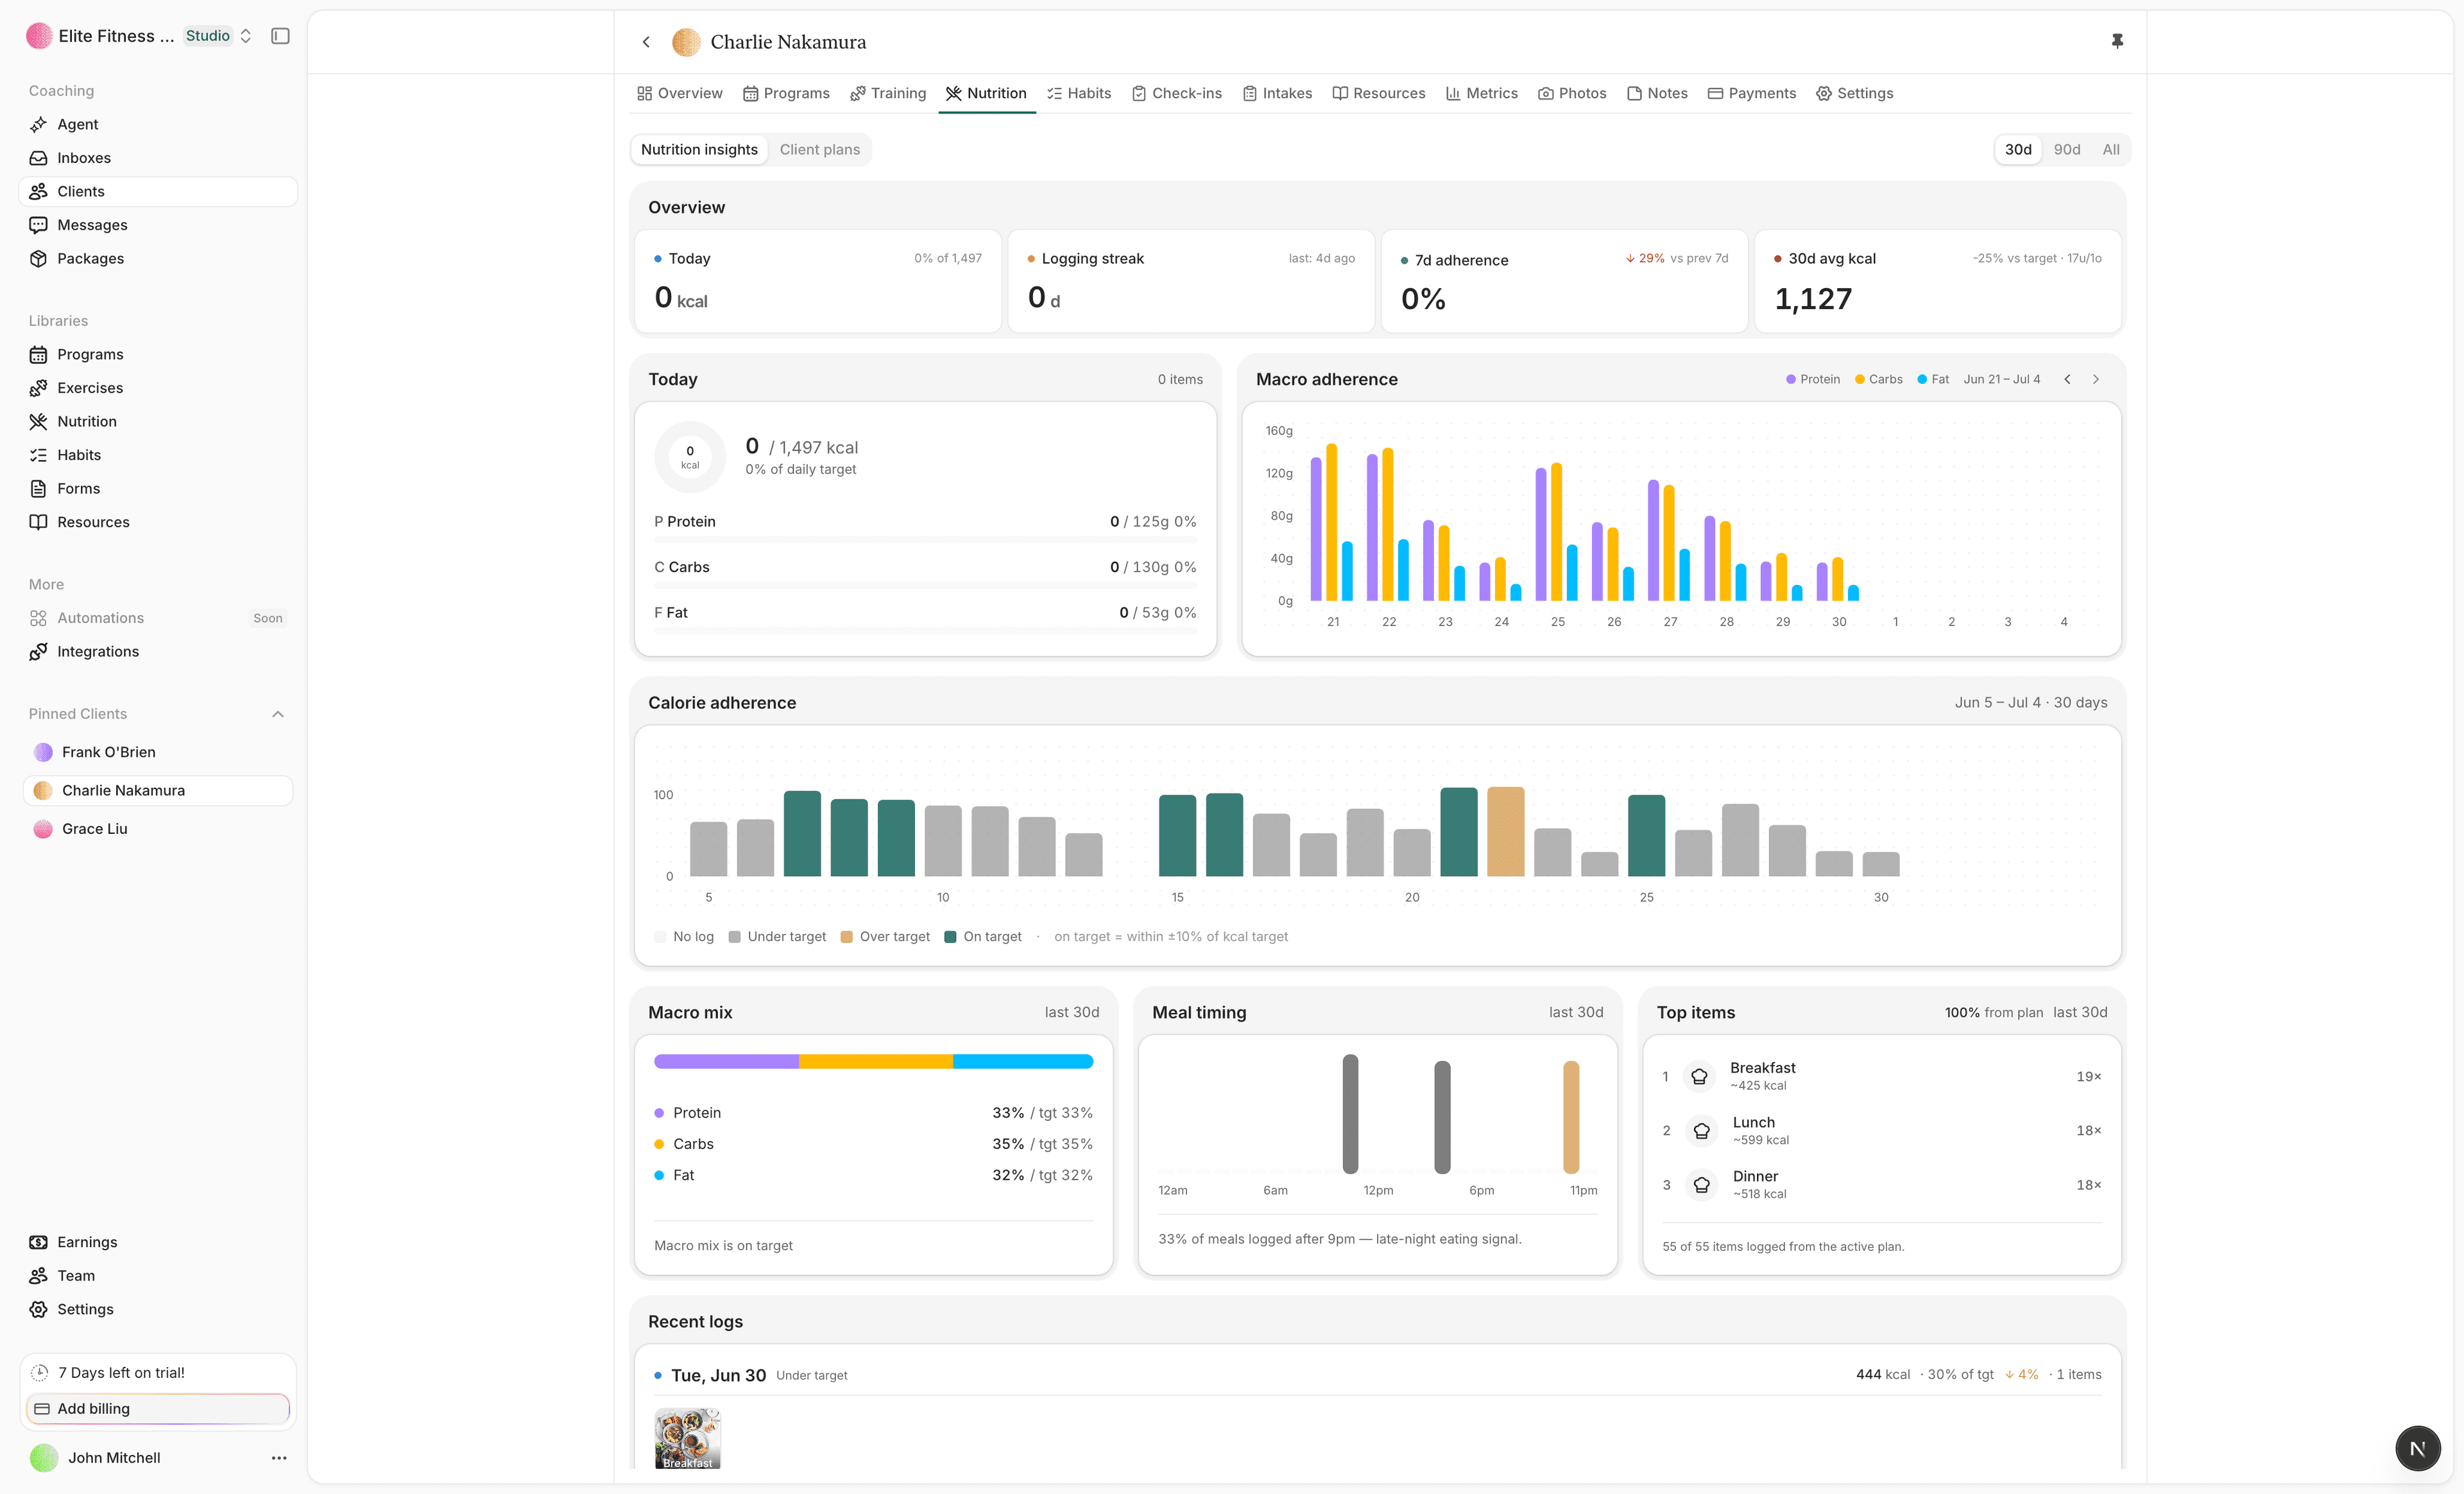This screenshot has width=2464, height=1494.
Task: Click the Automations item marked Soon
Action: pos(158,618)
